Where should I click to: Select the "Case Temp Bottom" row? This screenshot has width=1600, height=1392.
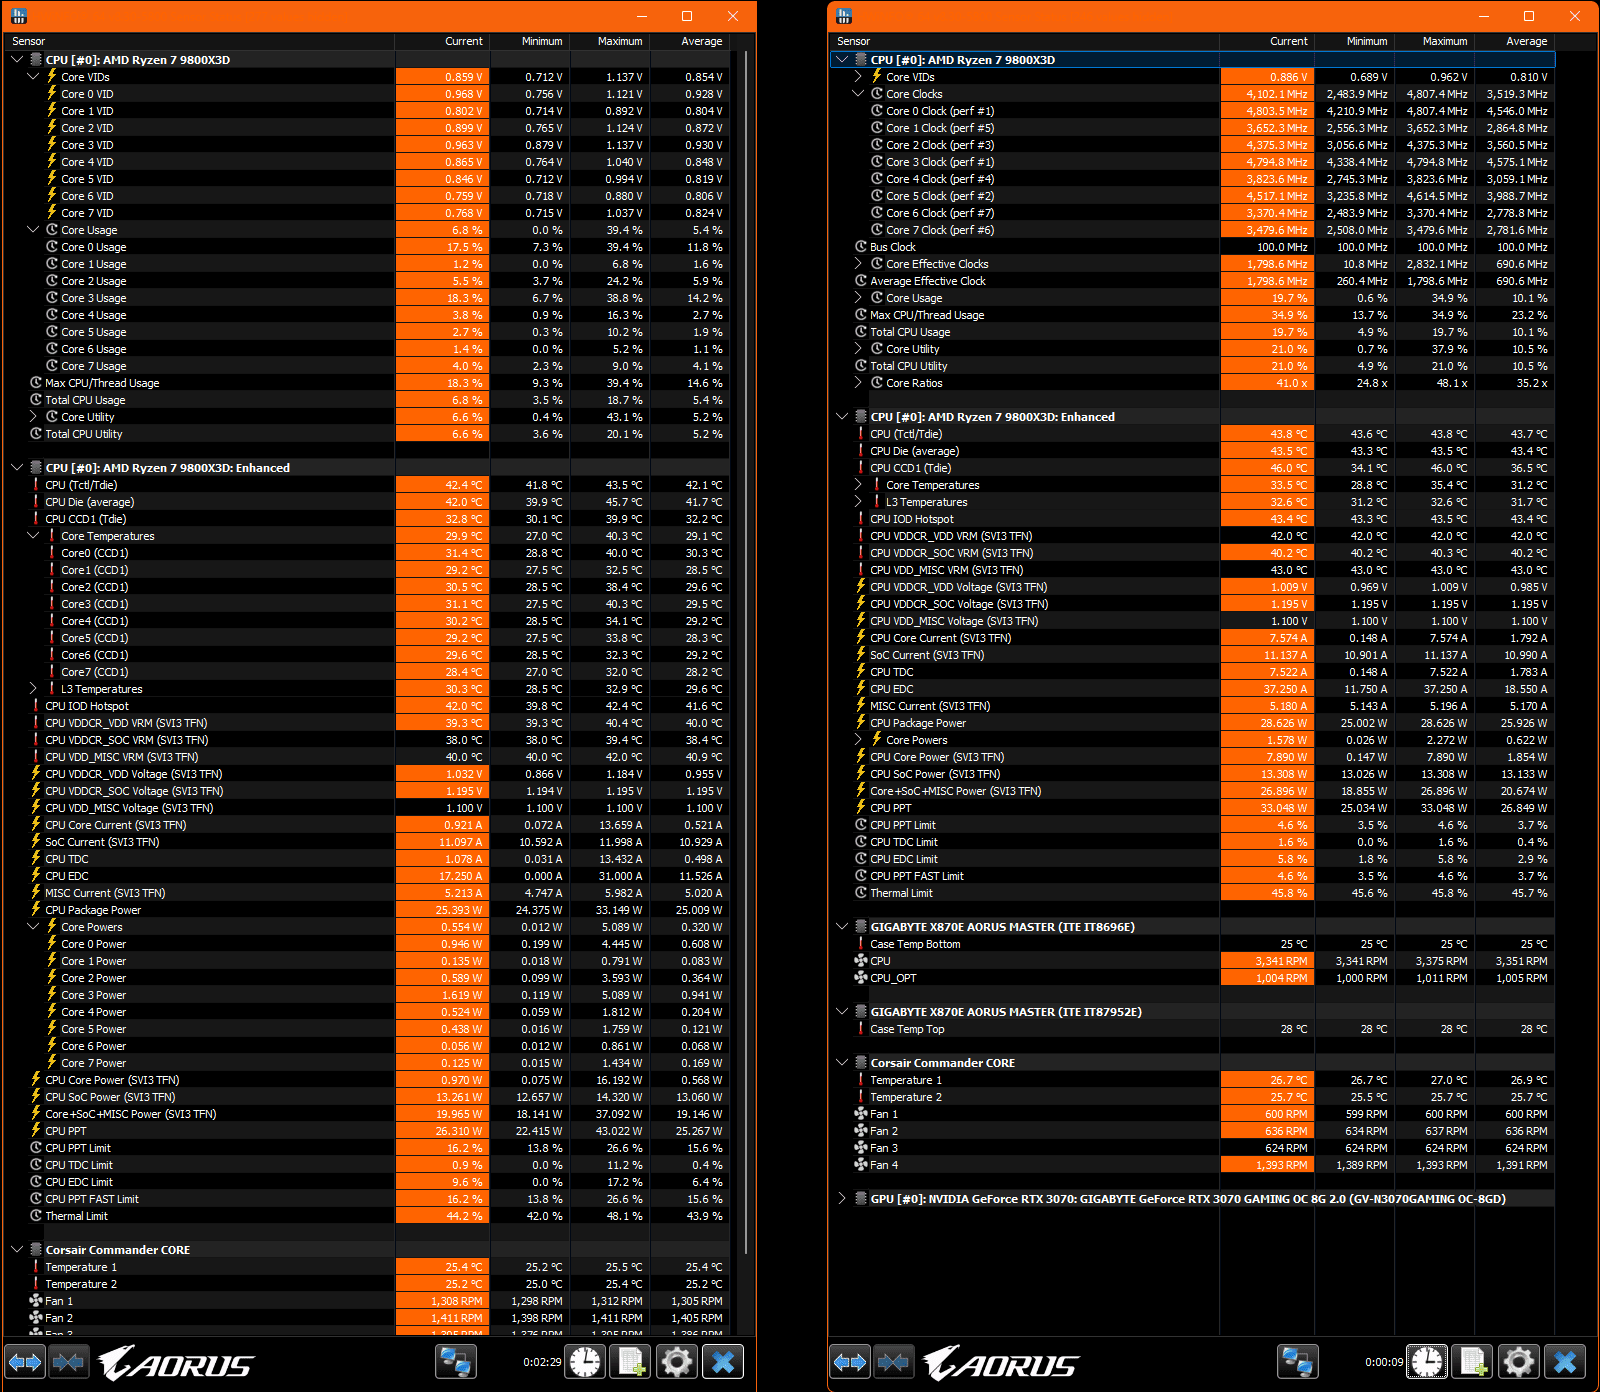1193,944
